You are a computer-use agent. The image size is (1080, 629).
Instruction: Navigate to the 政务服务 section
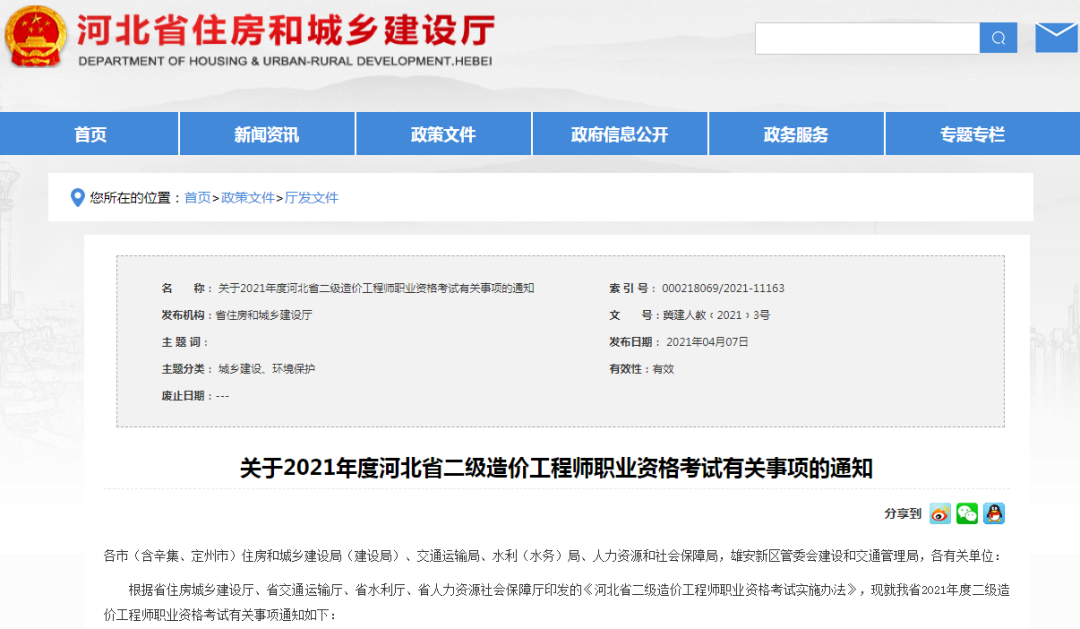pos(796,134)
